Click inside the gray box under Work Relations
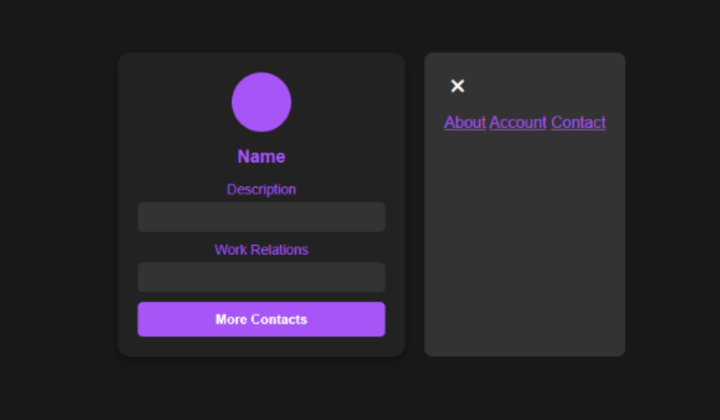 (261, 277)
